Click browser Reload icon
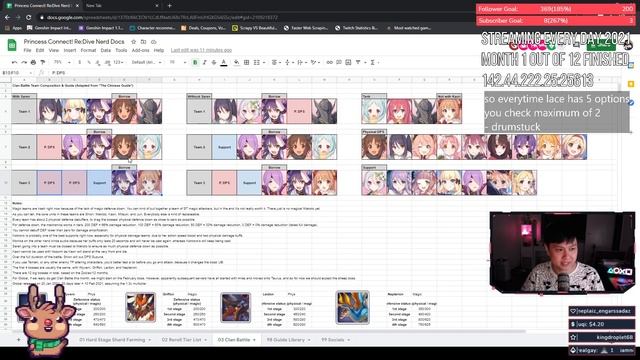Viewport: 640px width, 360px height. pyautogui.click(x=29, y=18)
